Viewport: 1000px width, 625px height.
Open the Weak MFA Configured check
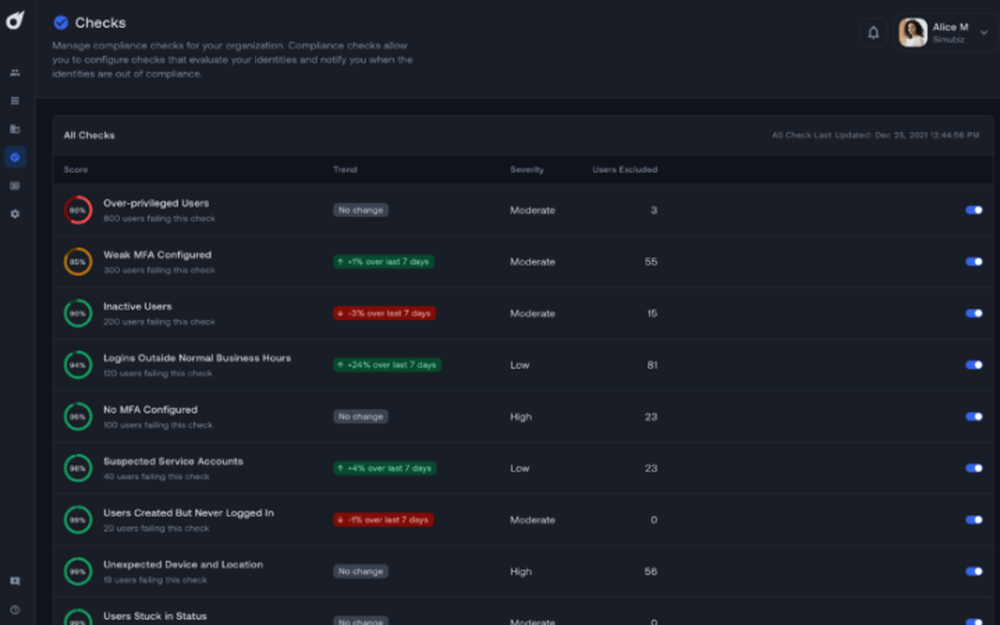click(157, 255)
